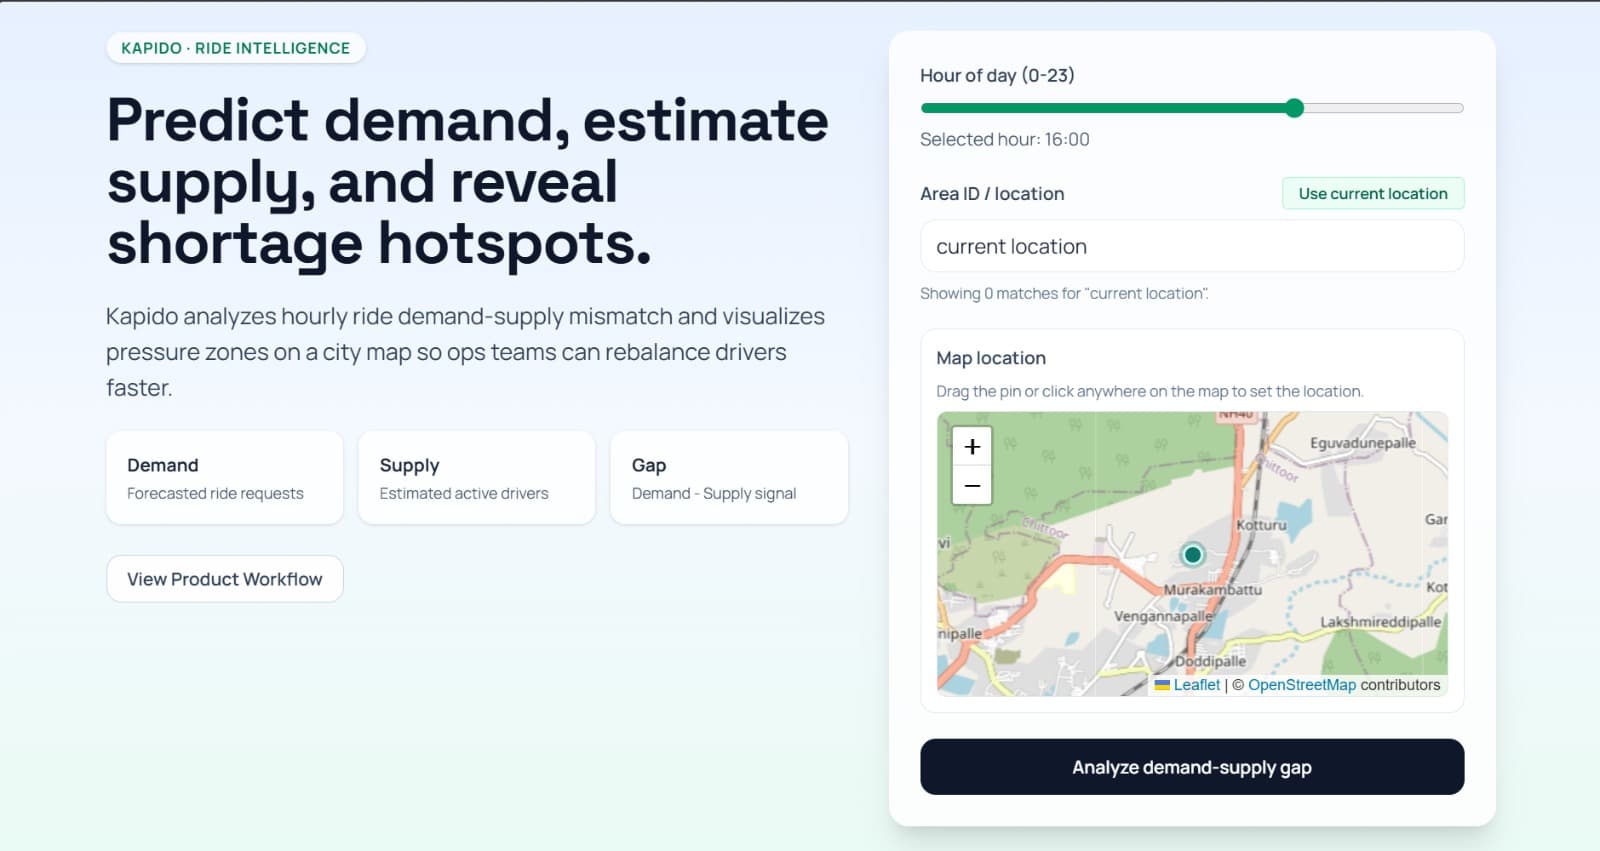Click the 'Forecasted ride requests' text

click(215, 494)
